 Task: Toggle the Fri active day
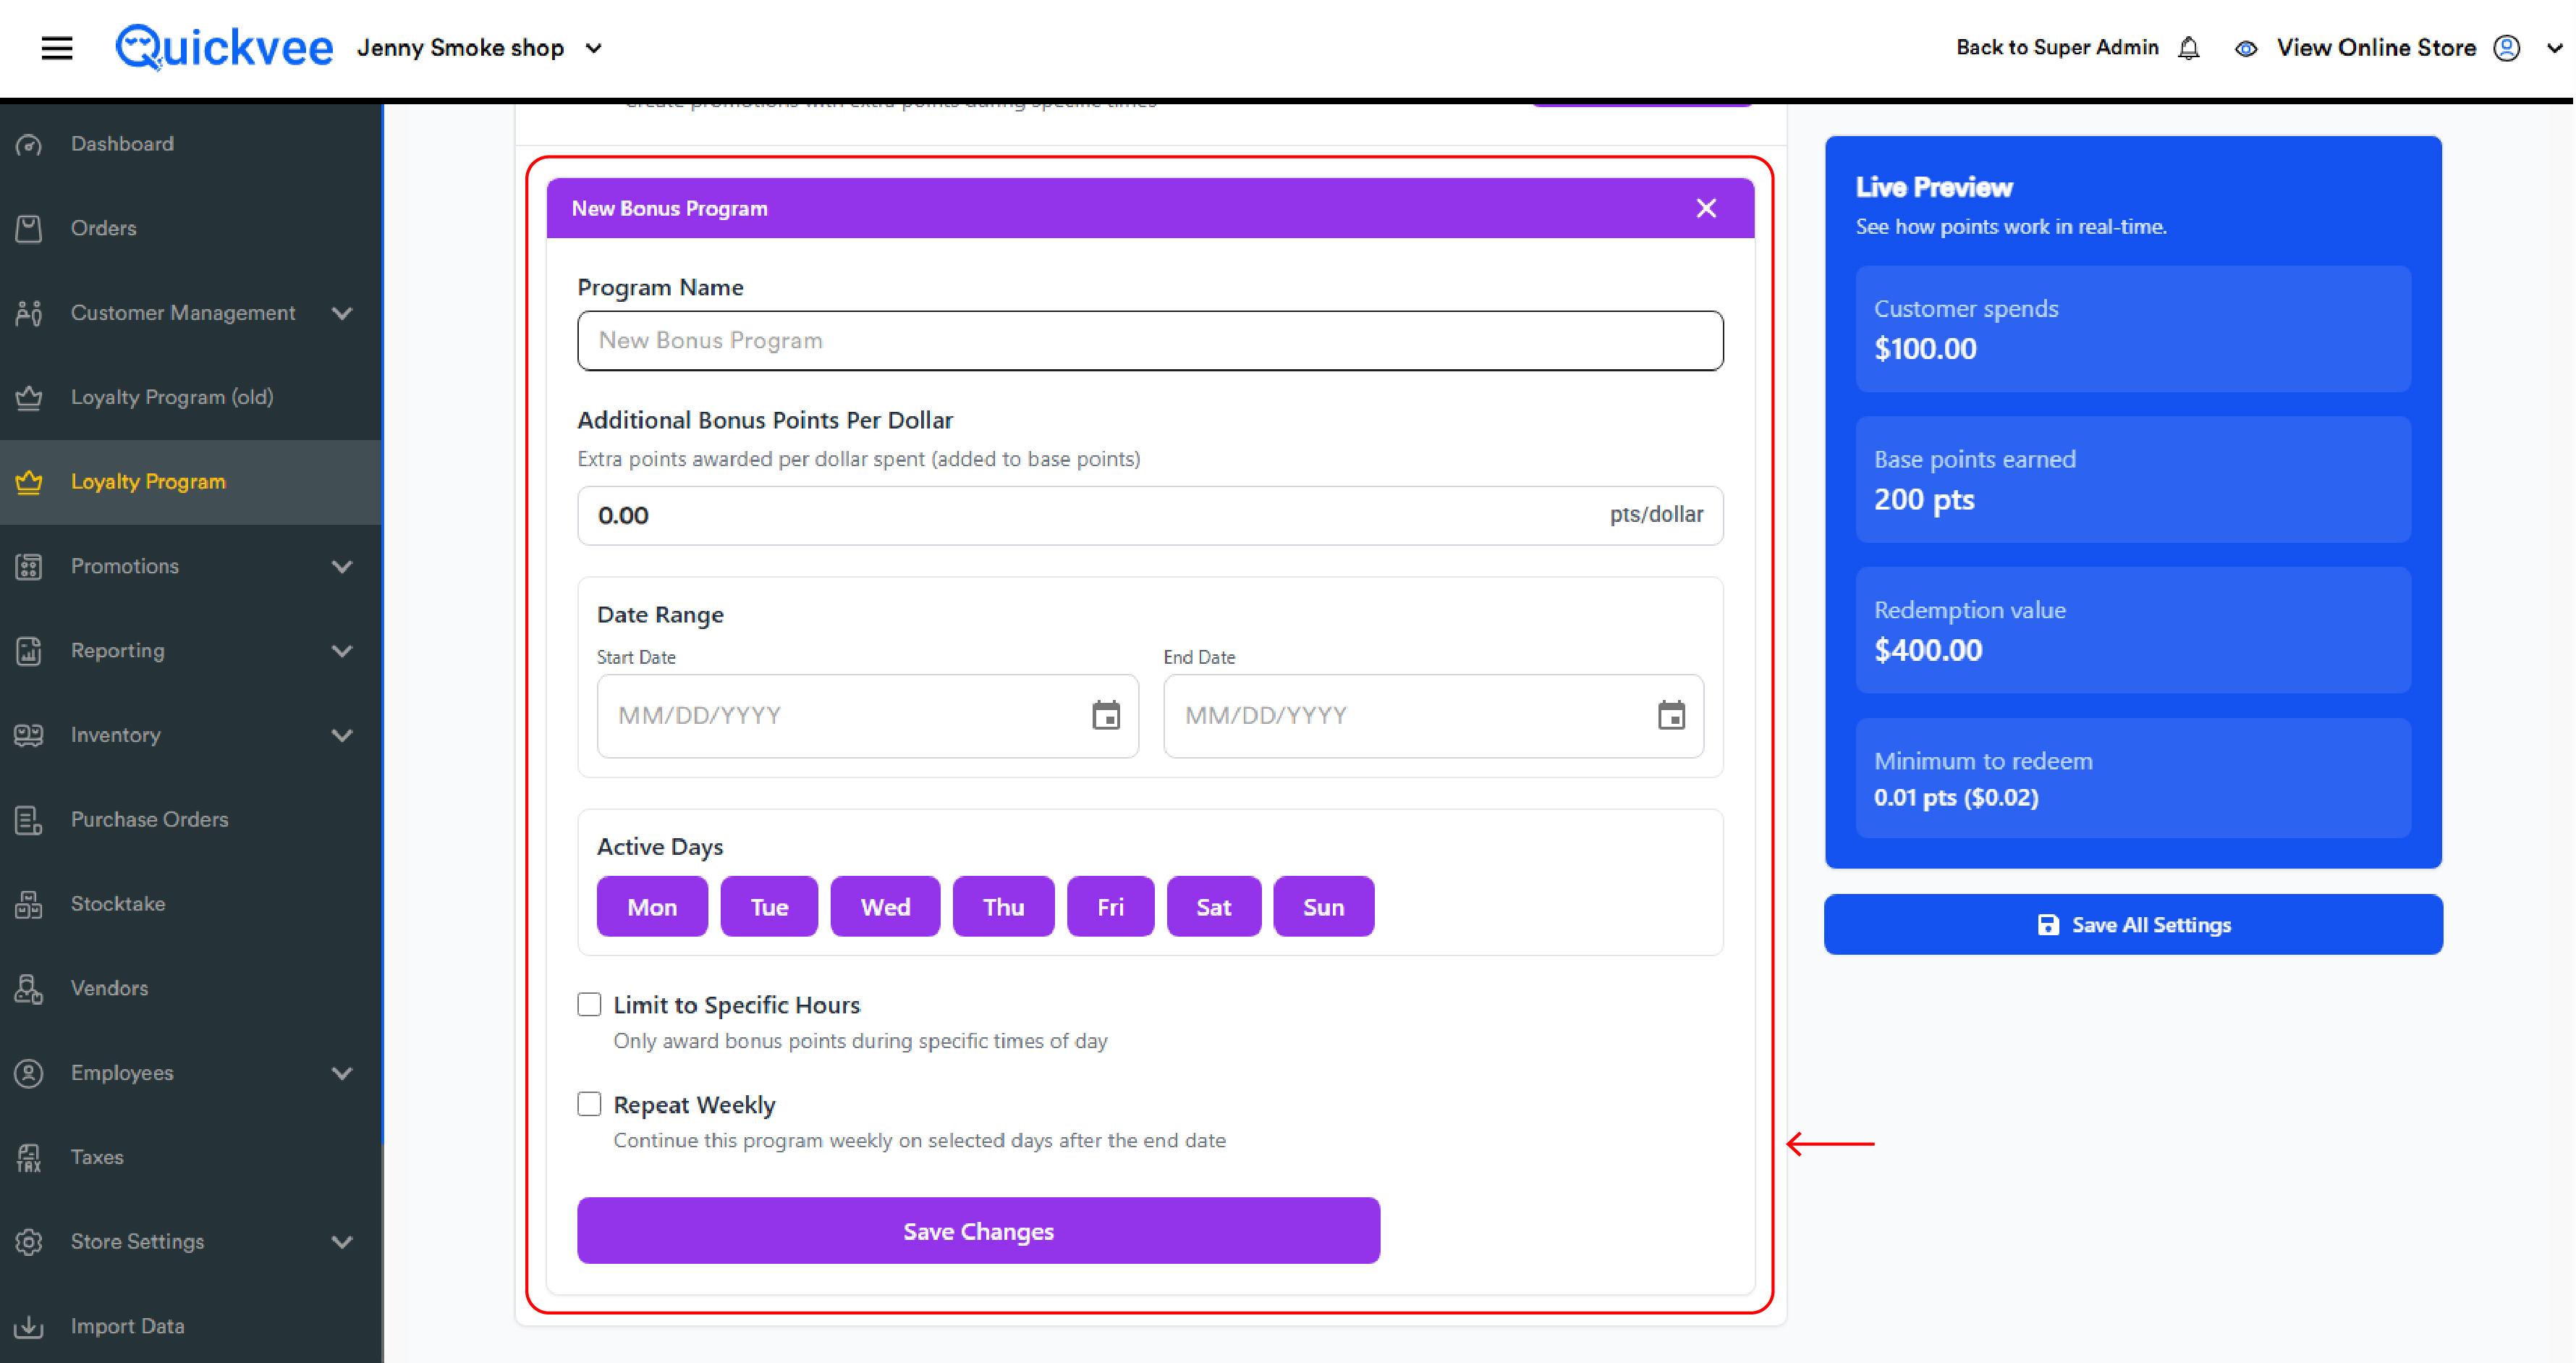point(1110,907)
